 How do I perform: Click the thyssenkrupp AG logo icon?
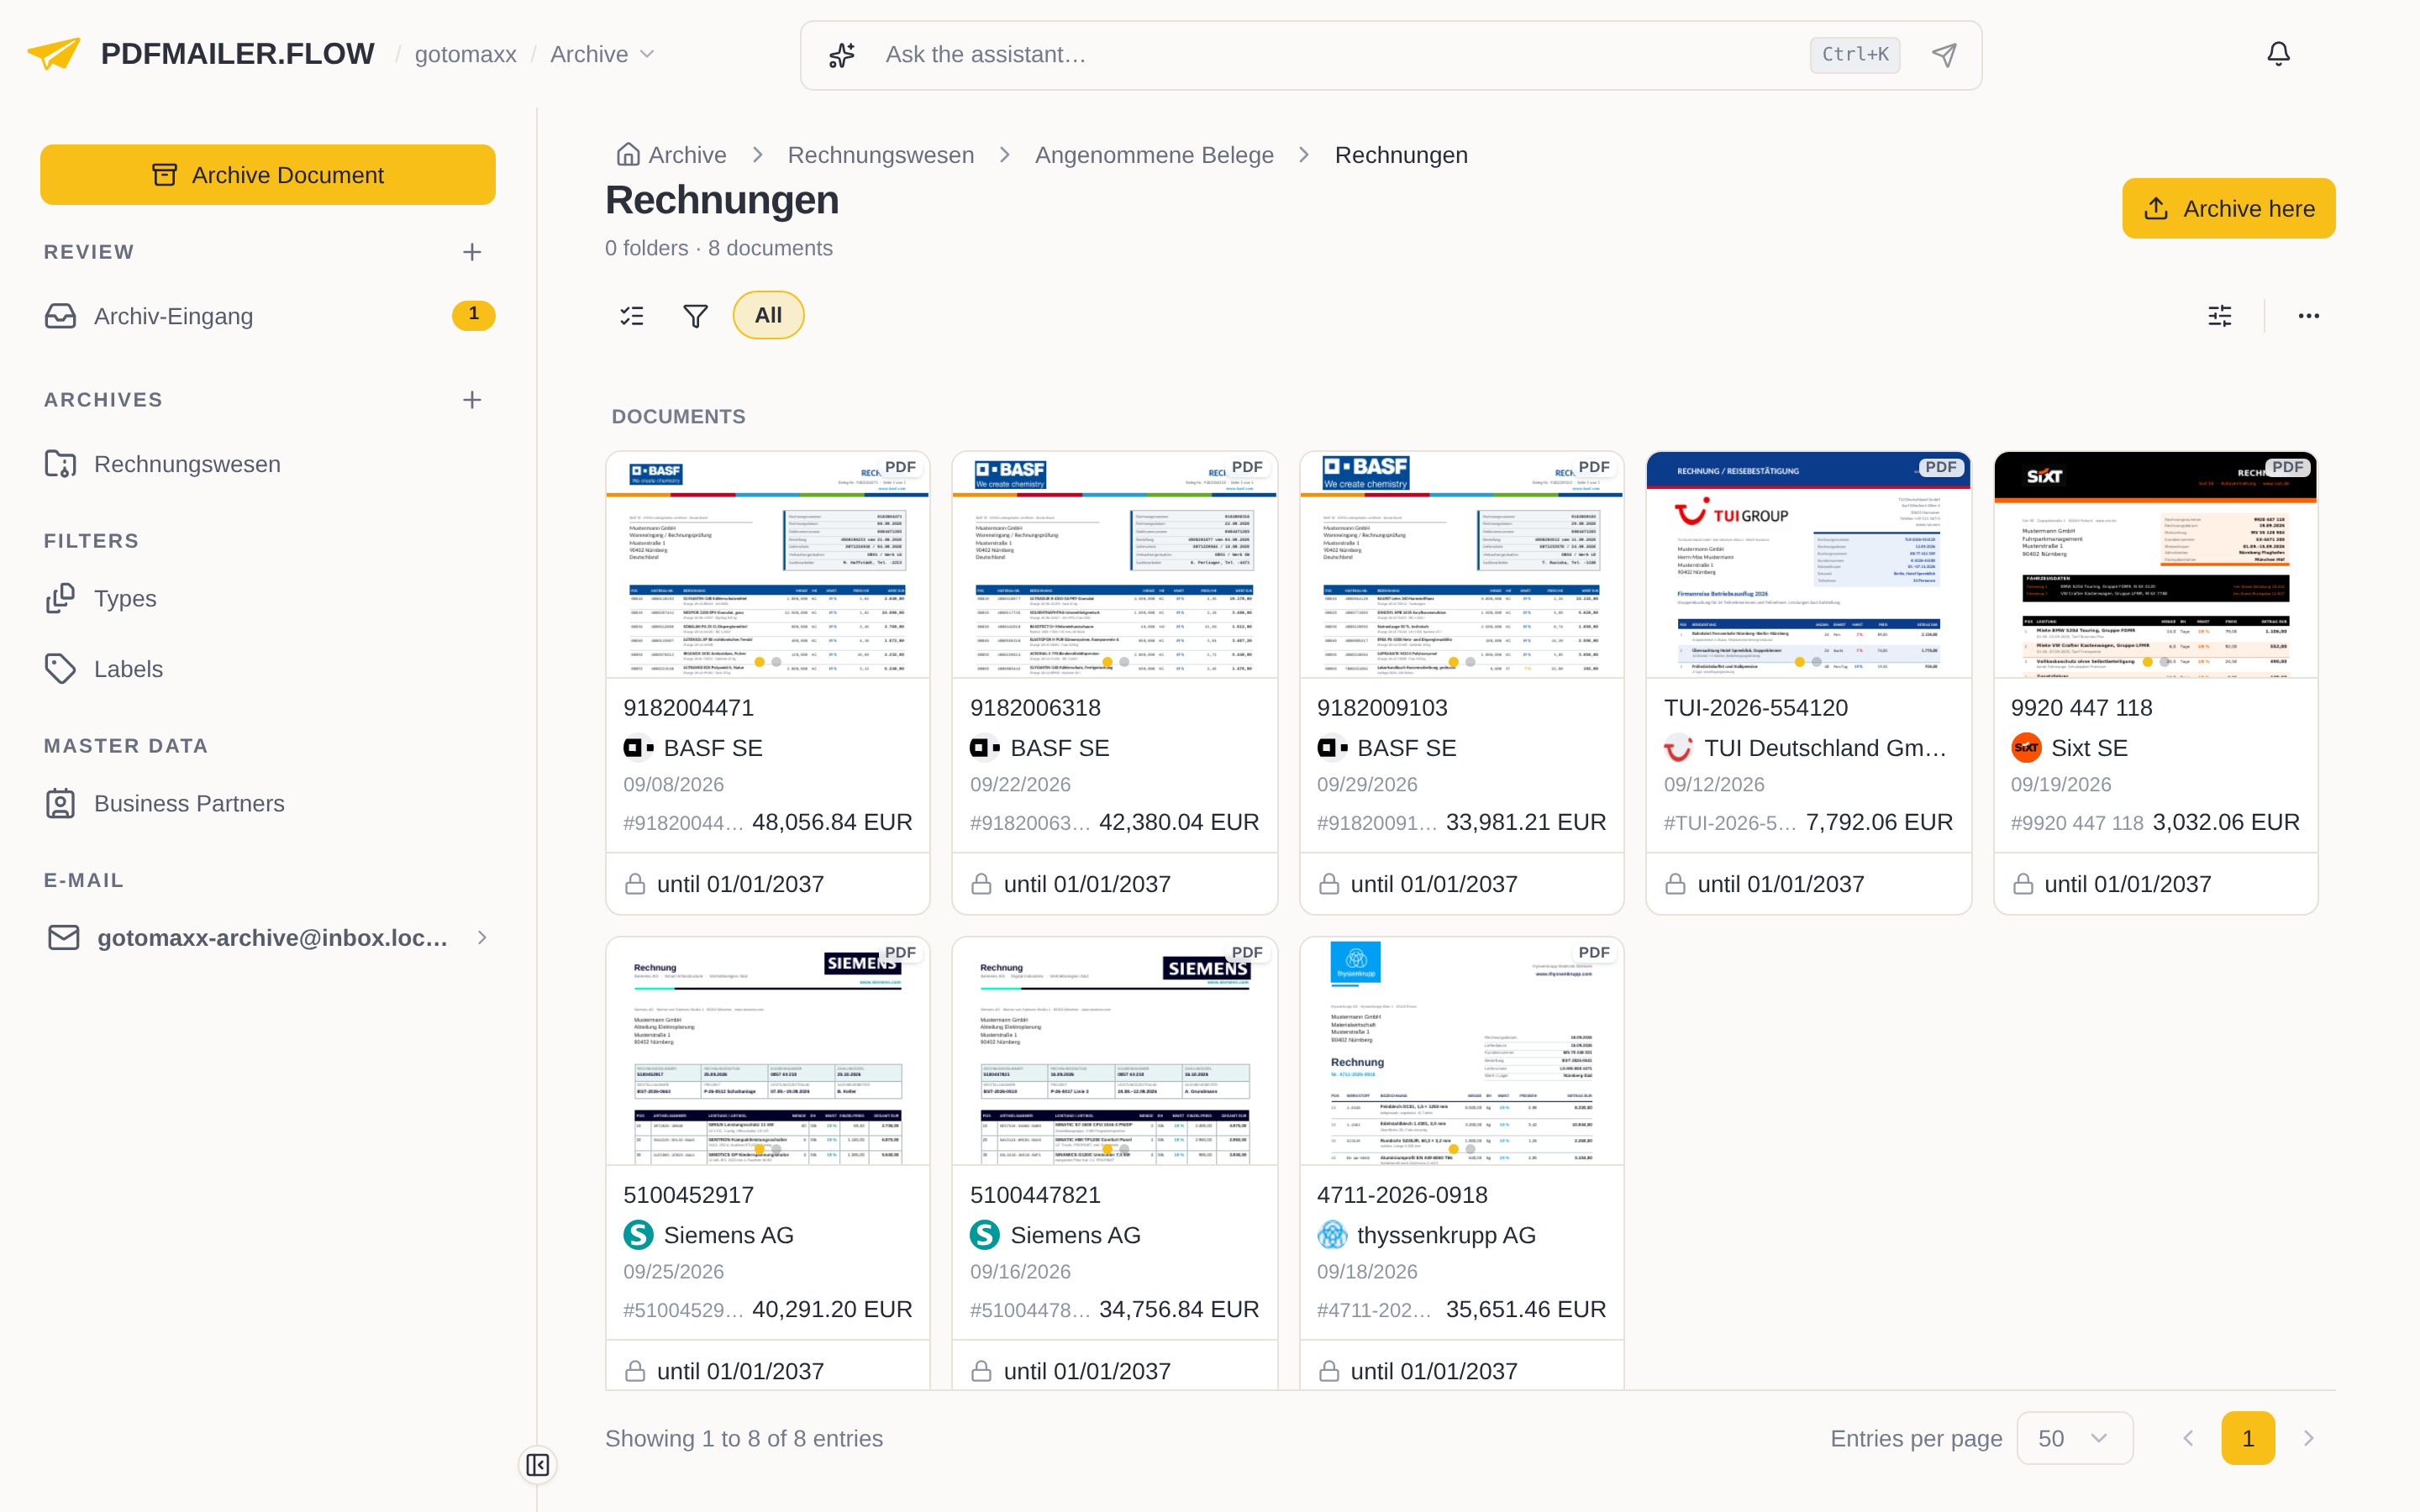click(1332, 1235)
